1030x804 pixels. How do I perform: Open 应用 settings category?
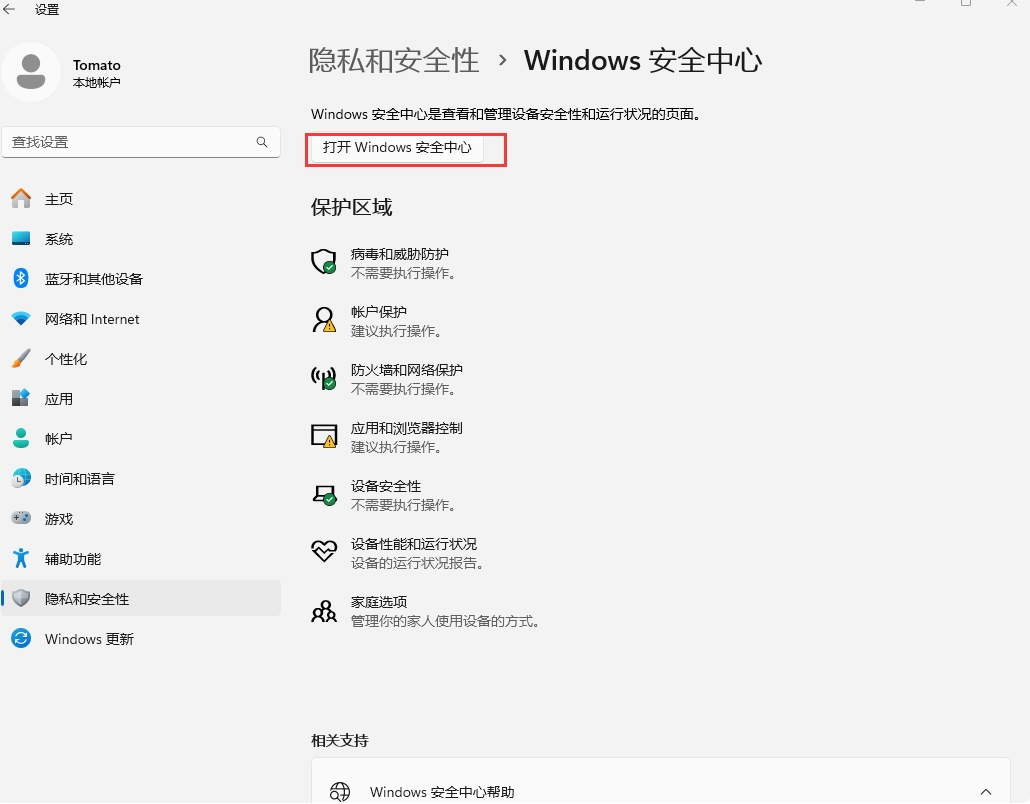[x=141, y=399]
